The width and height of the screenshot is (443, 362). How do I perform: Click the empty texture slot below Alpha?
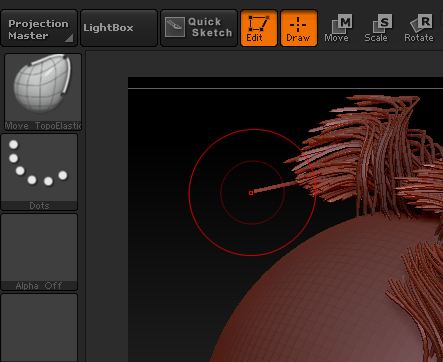point(39,328)
